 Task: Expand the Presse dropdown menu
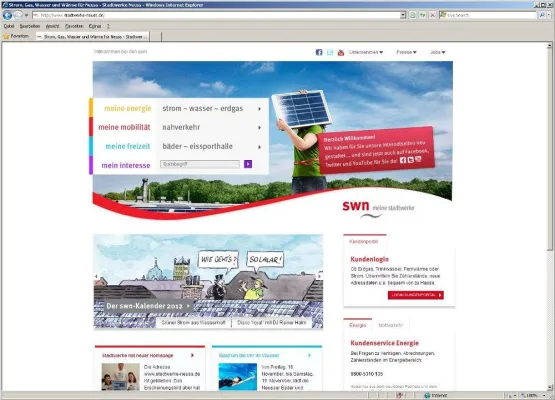(406, 52)
